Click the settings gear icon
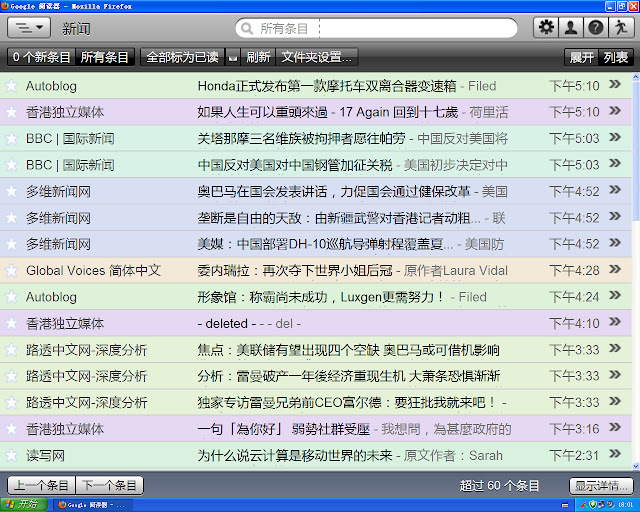This screenshot has width=640, height=512. pos(546,28)
